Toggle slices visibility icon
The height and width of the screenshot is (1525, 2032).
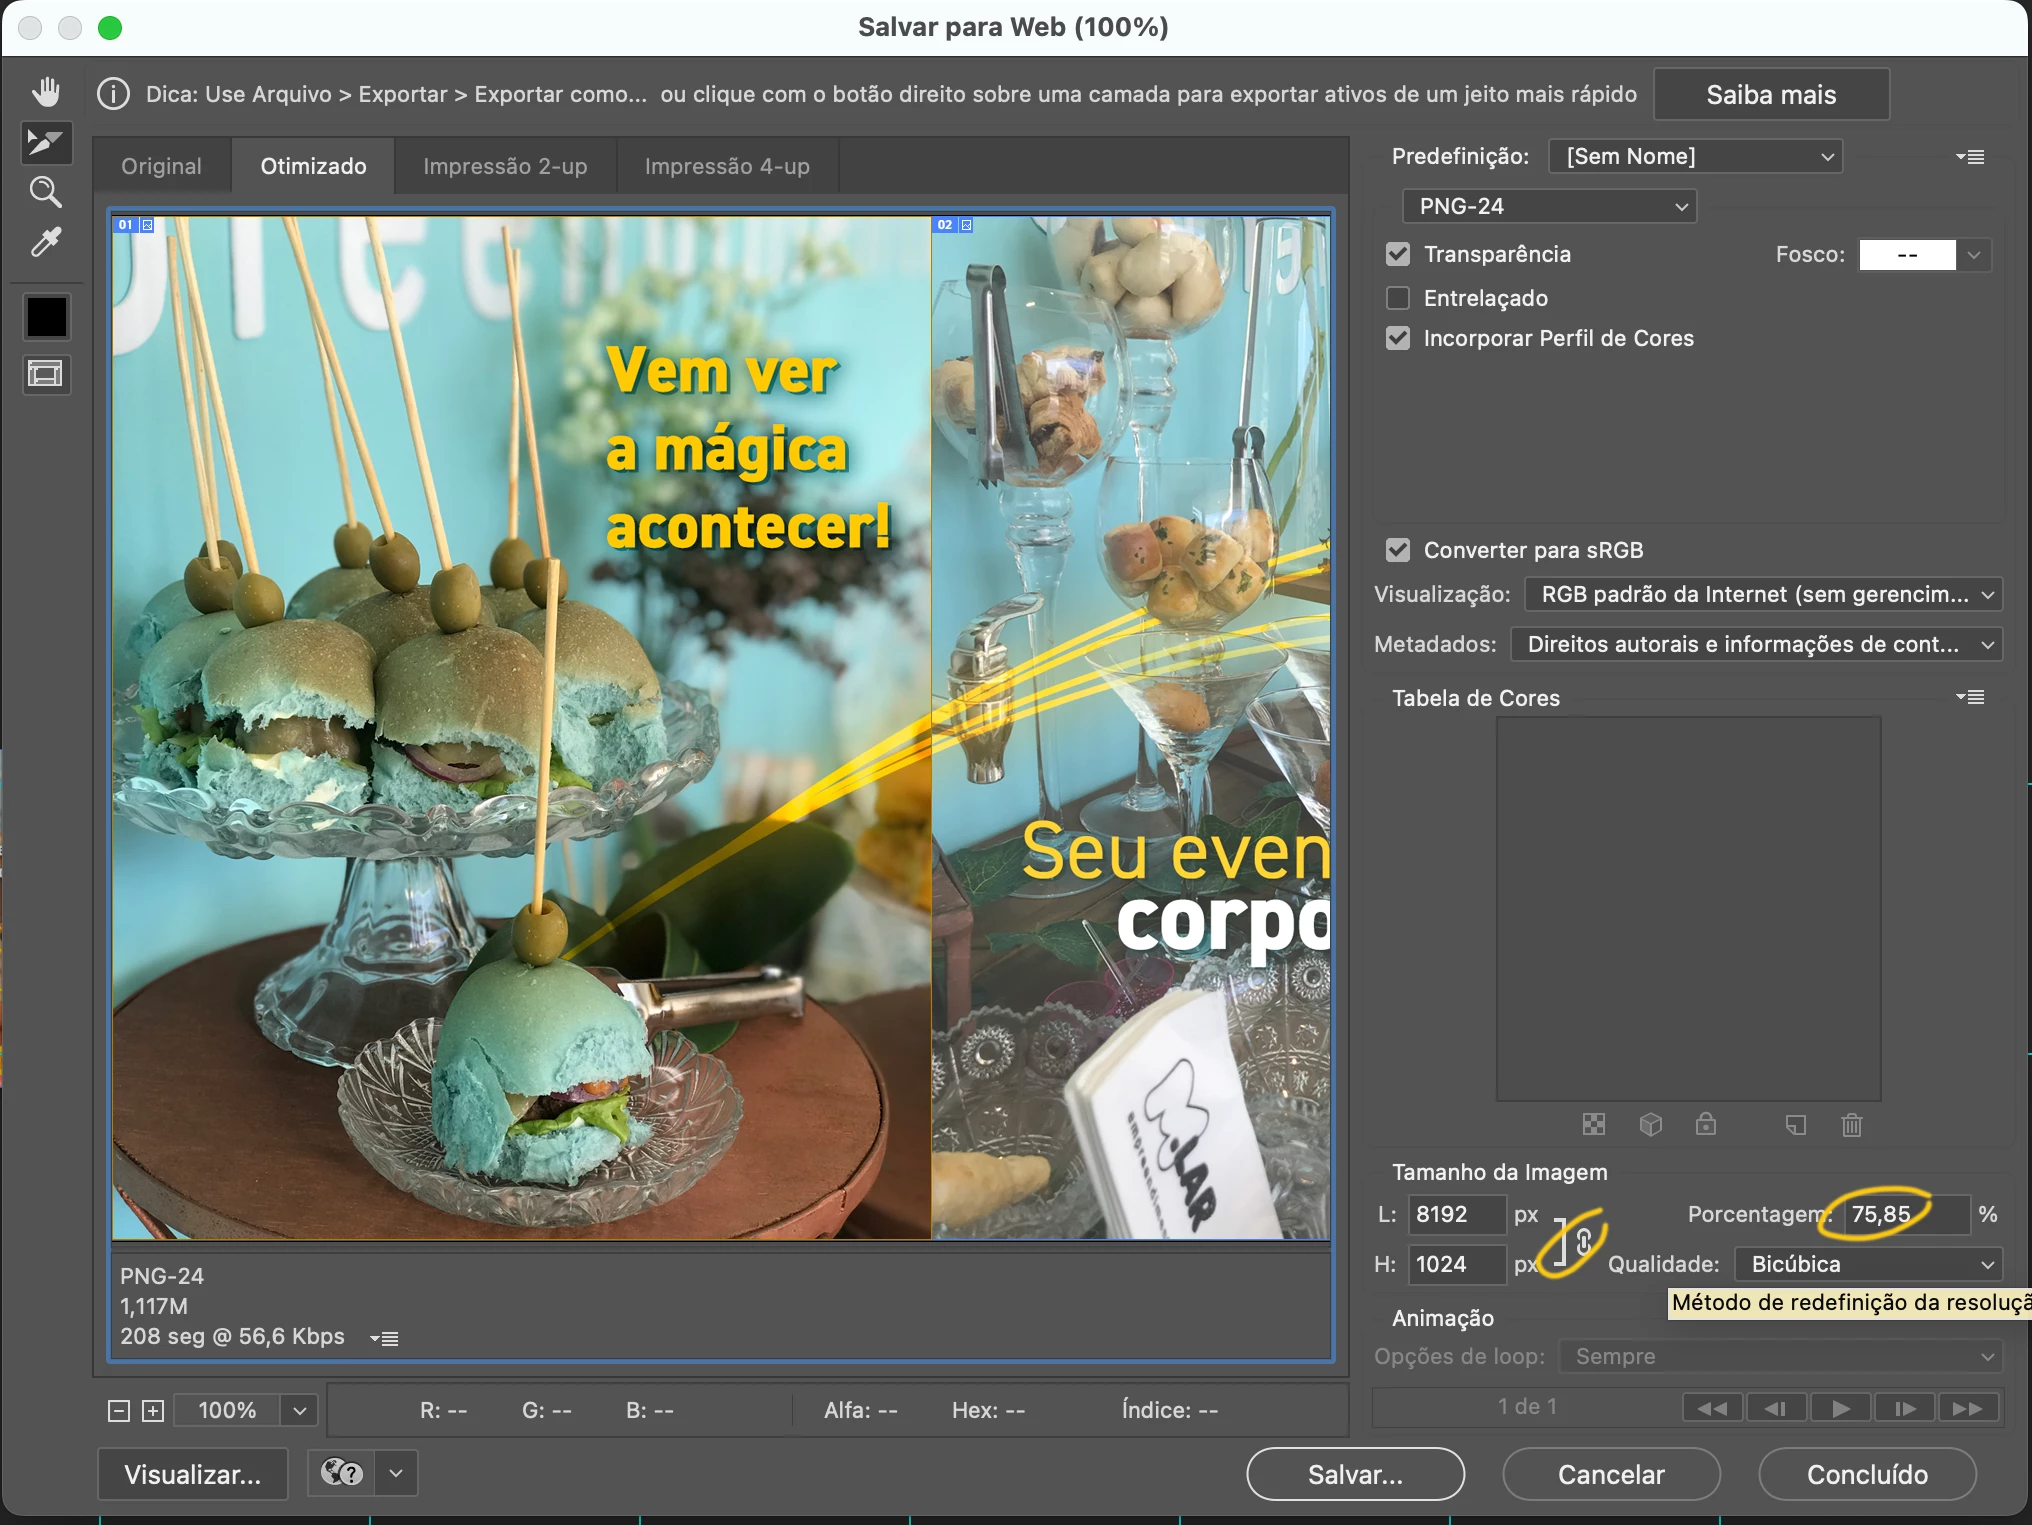point(46,374)
